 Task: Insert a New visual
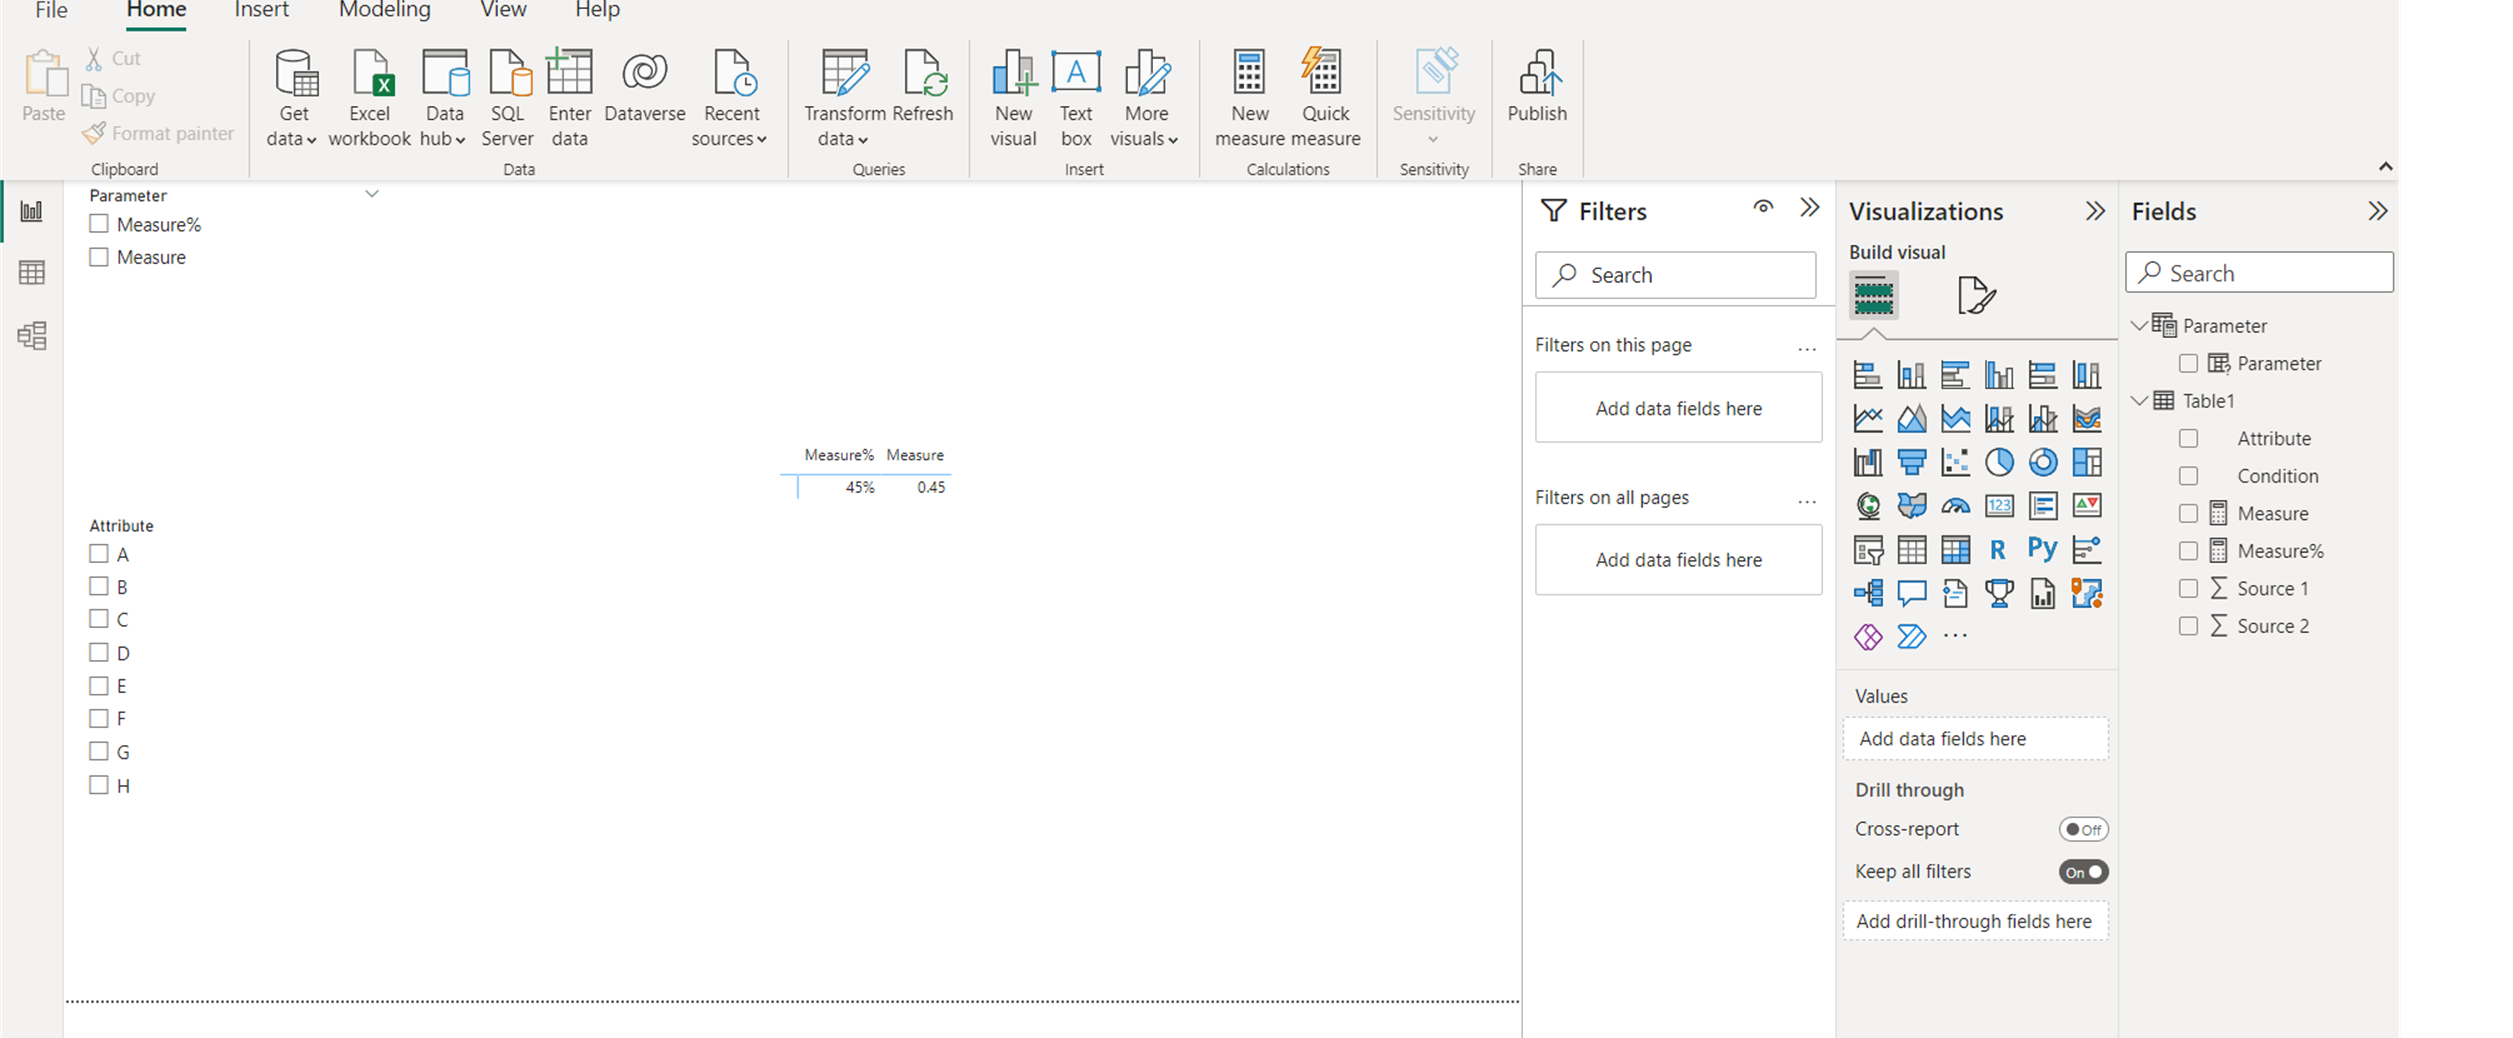[x=1013, y=98]
